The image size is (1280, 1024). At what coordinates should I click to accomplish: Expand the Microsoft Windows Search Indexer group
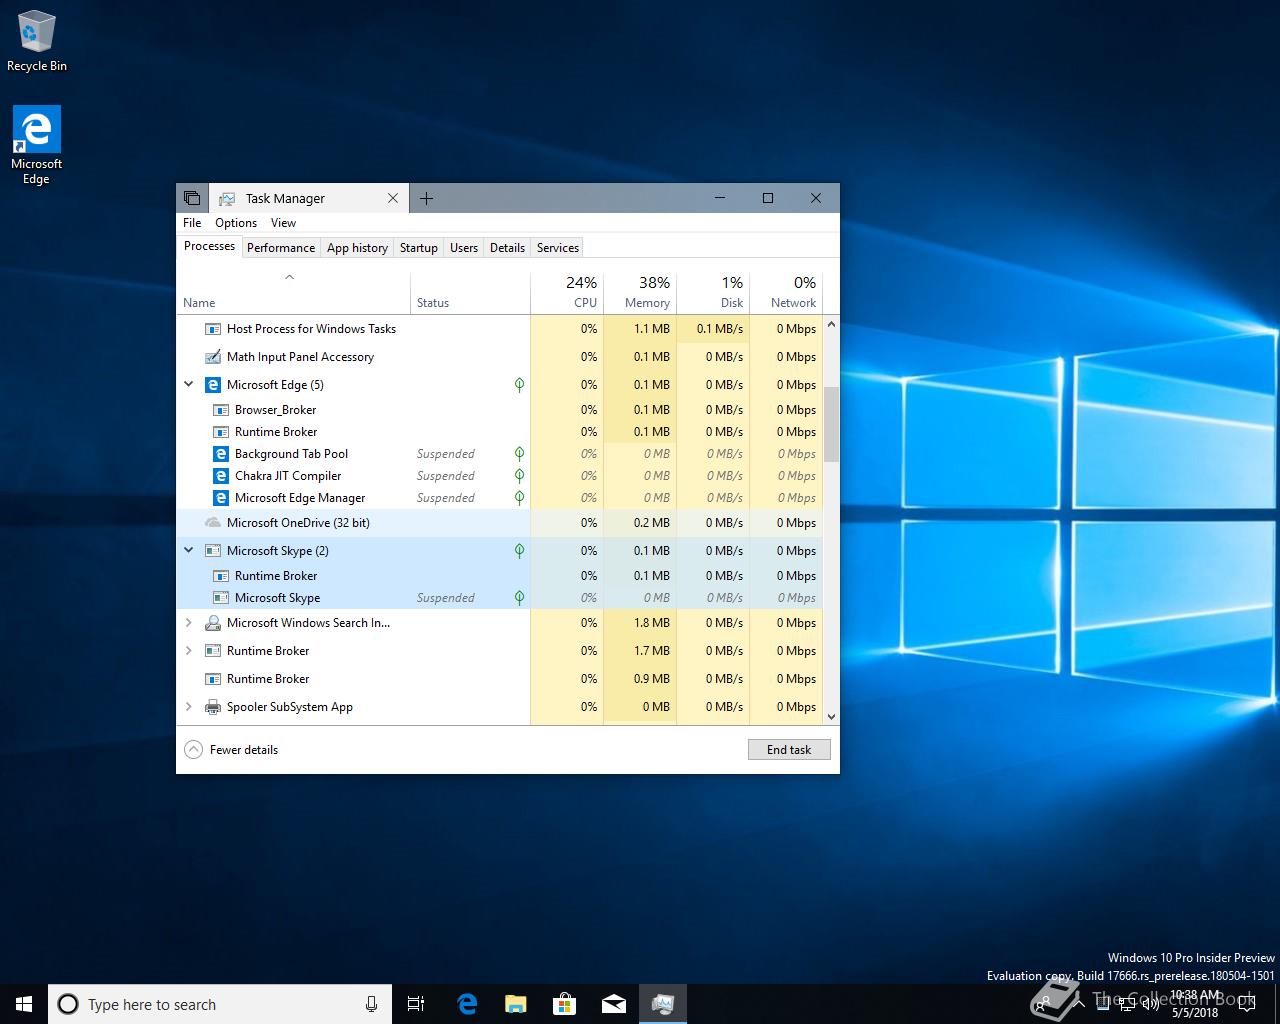(x=188, y=623)
